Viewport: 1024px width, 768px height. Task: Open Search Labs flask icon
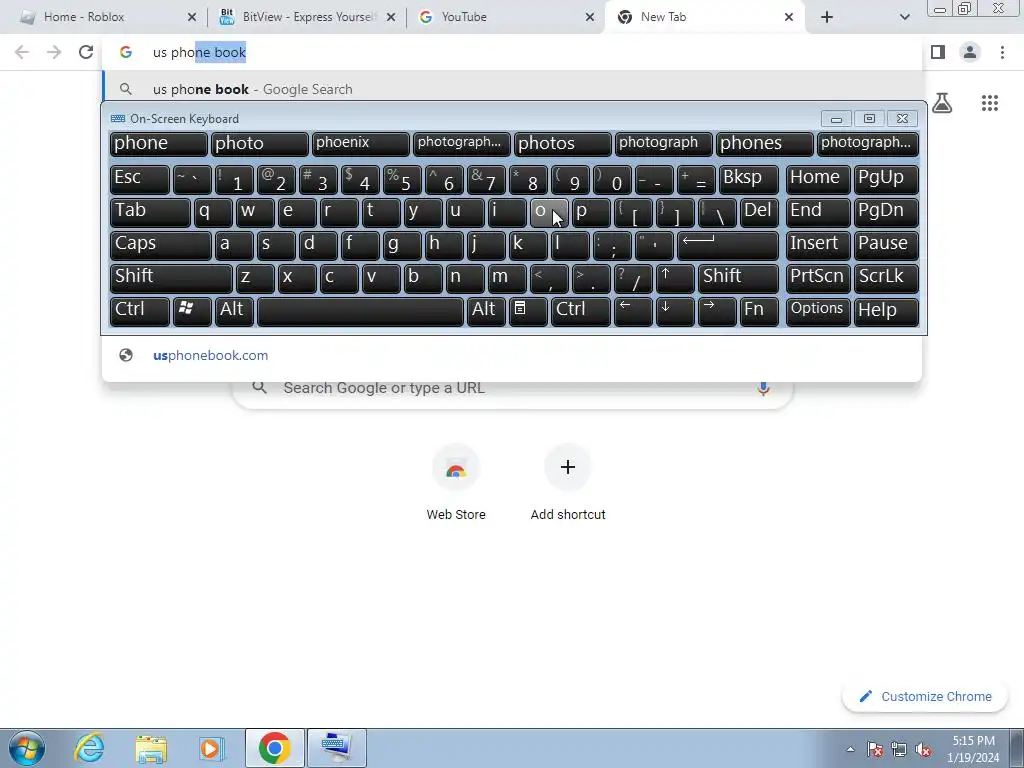942,103
